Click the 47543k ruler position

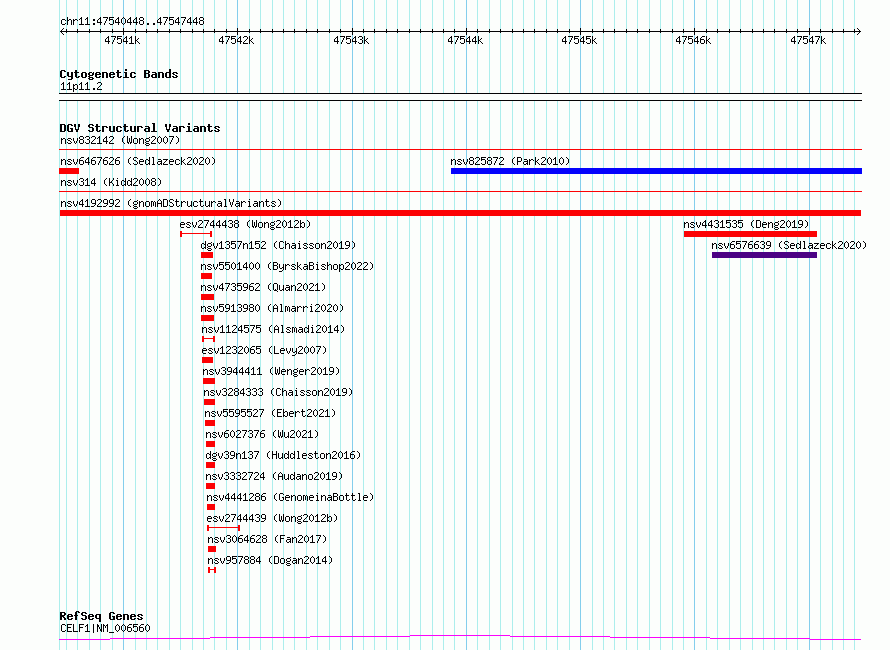351,40
